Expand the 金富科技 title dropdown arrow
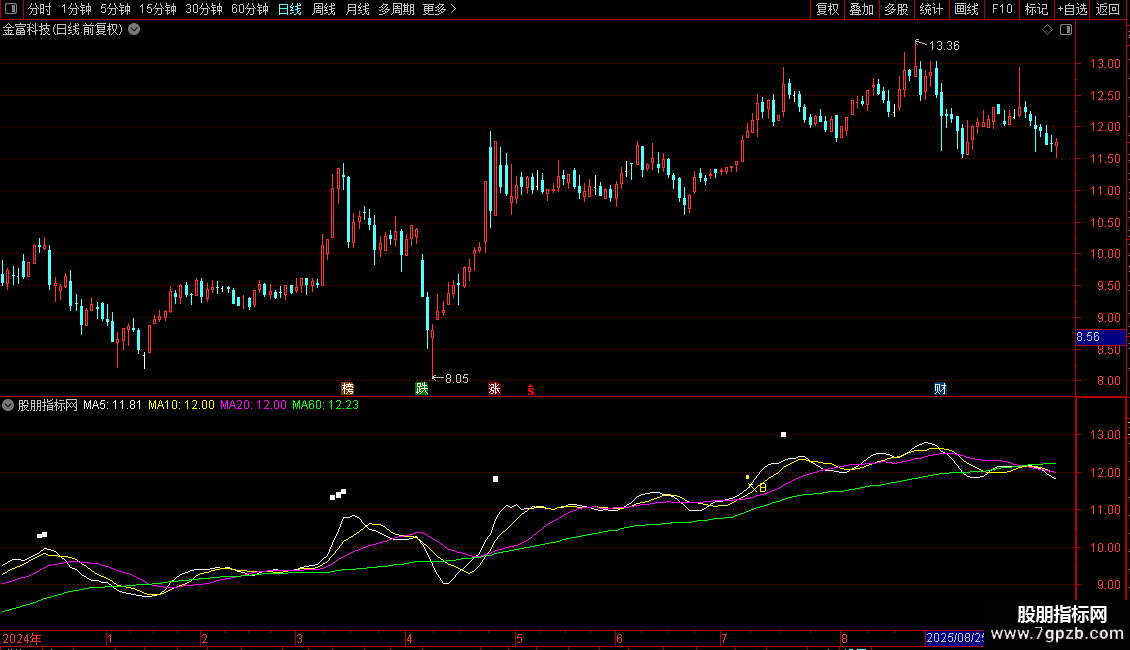The height and width of the screenshot is (650, 1130). coord(134,29)
